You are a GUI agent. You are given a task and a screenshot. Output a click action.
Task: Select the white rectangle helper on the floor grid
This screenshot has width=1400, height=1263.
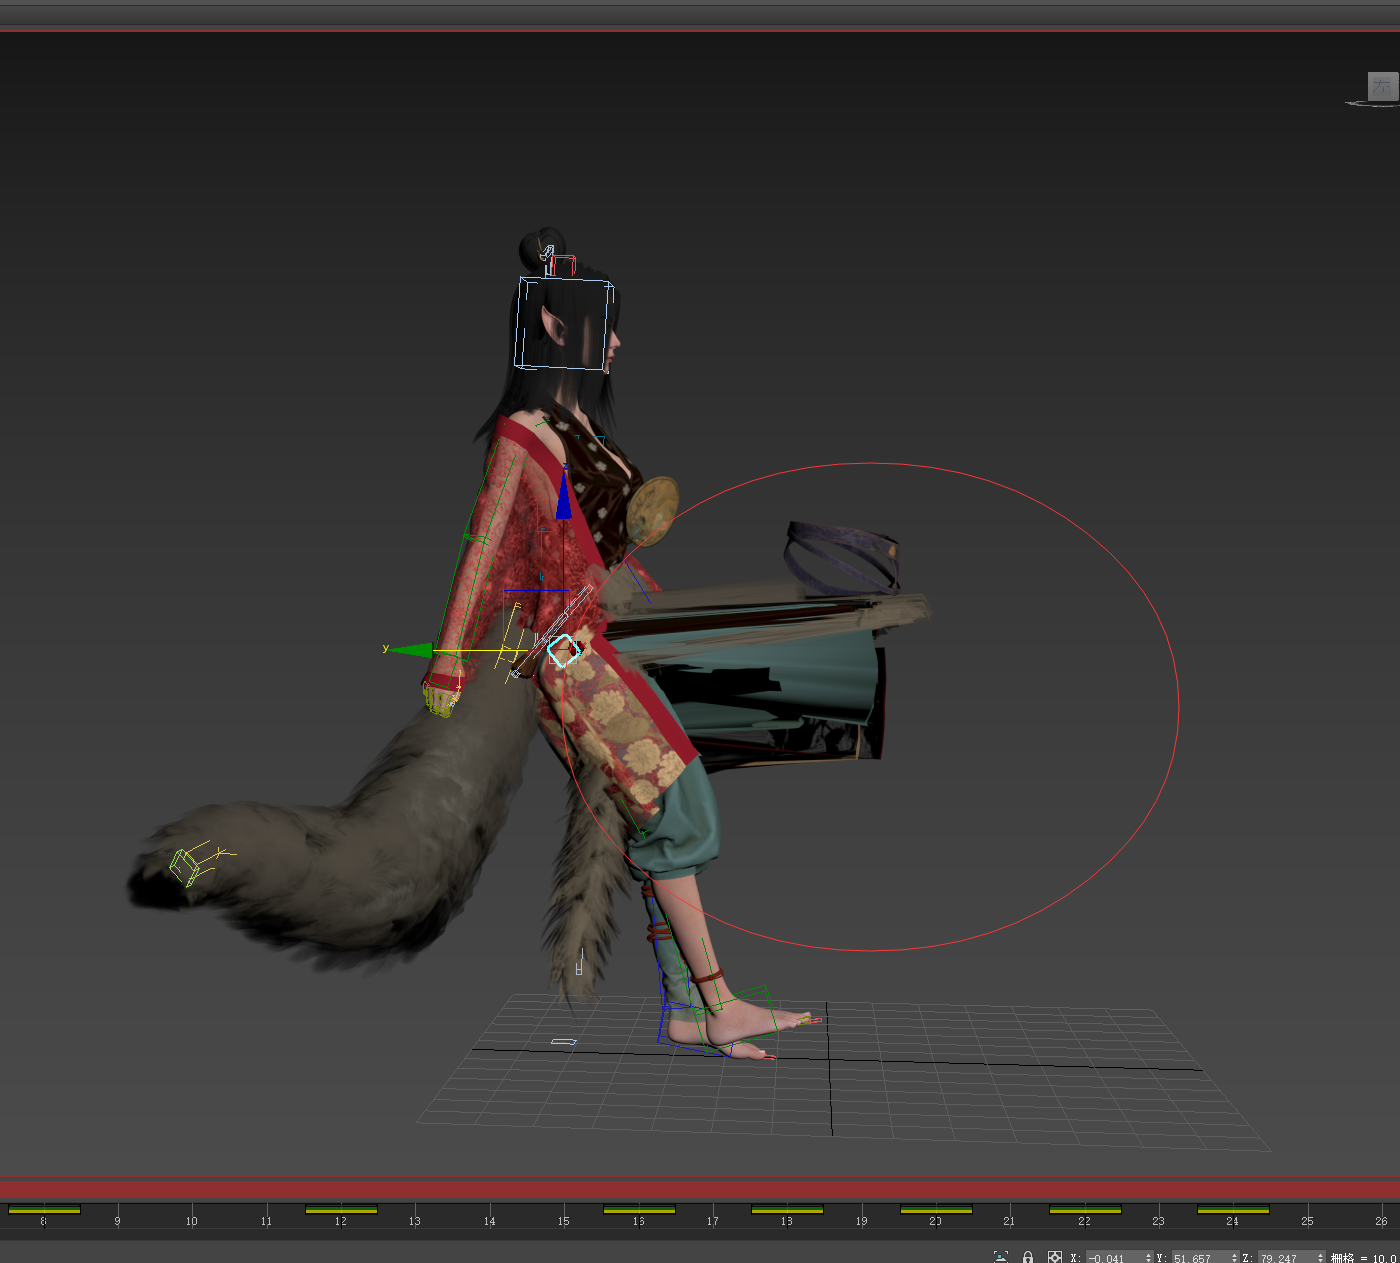(564, 1042)
